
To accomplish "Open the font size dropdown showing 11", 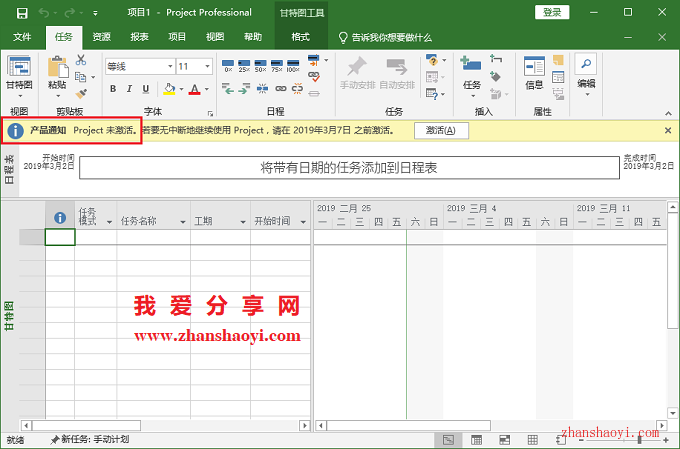I will click(207, 67).
